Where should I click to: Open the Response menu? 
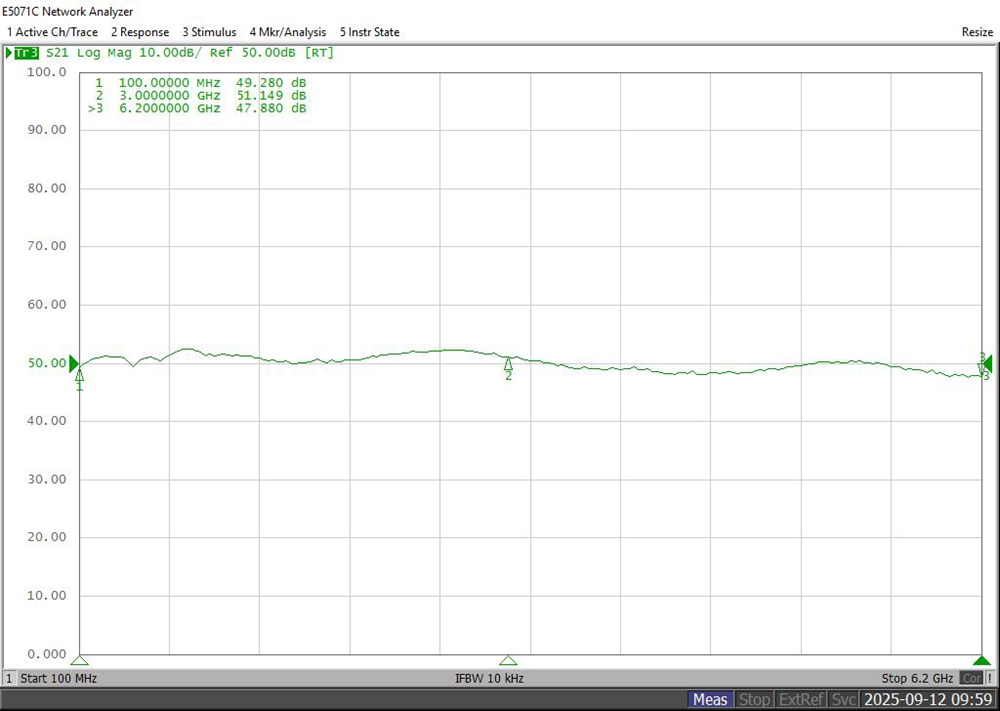[140, 32]
